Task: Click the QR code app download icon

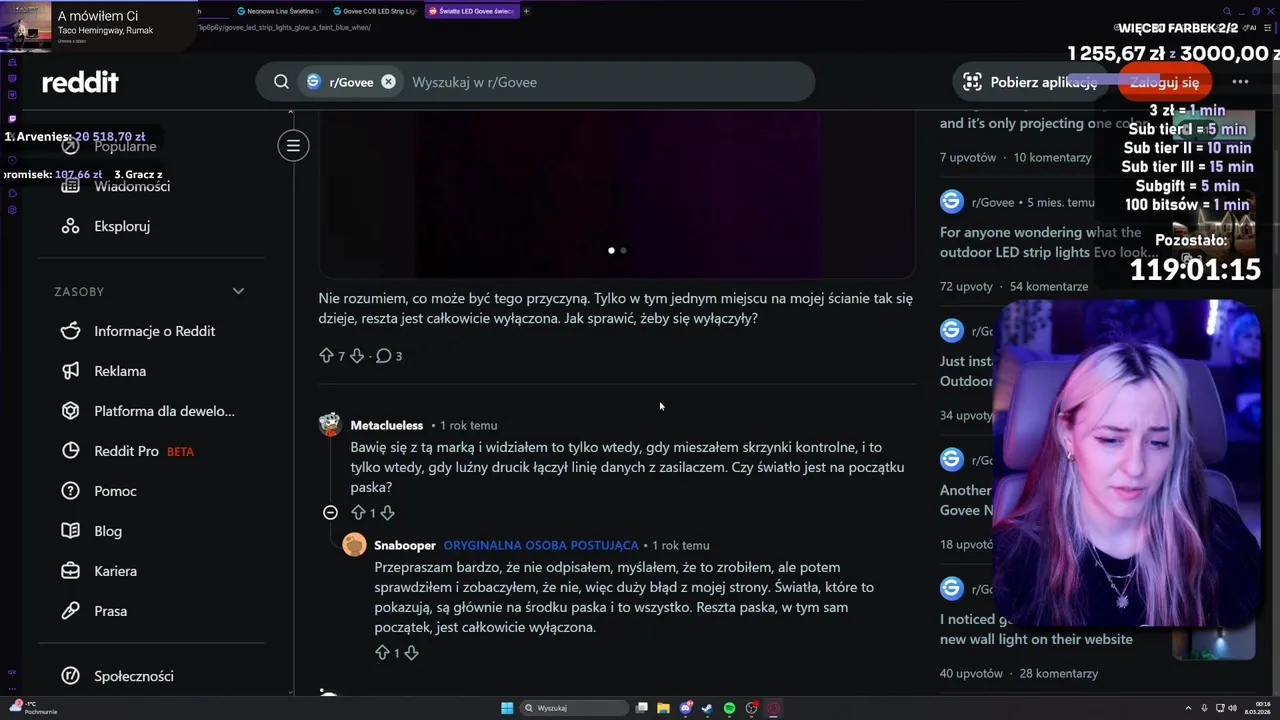Action: [972, 82]
